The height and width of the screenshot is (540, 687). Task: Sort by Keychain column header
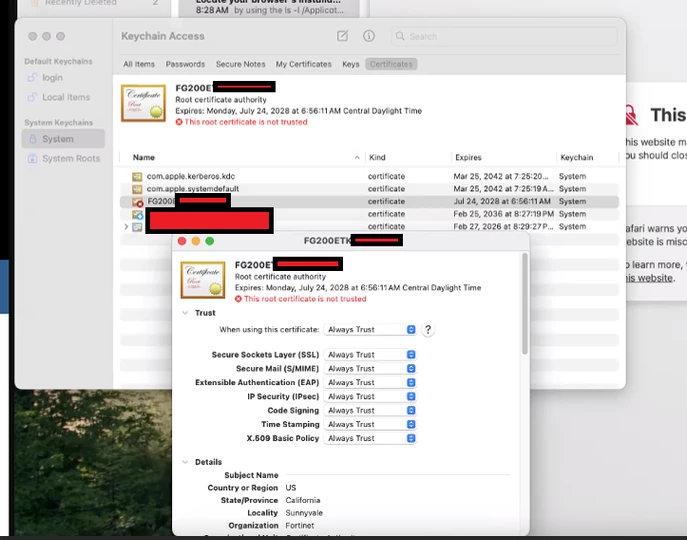click(x=577, y=157)
